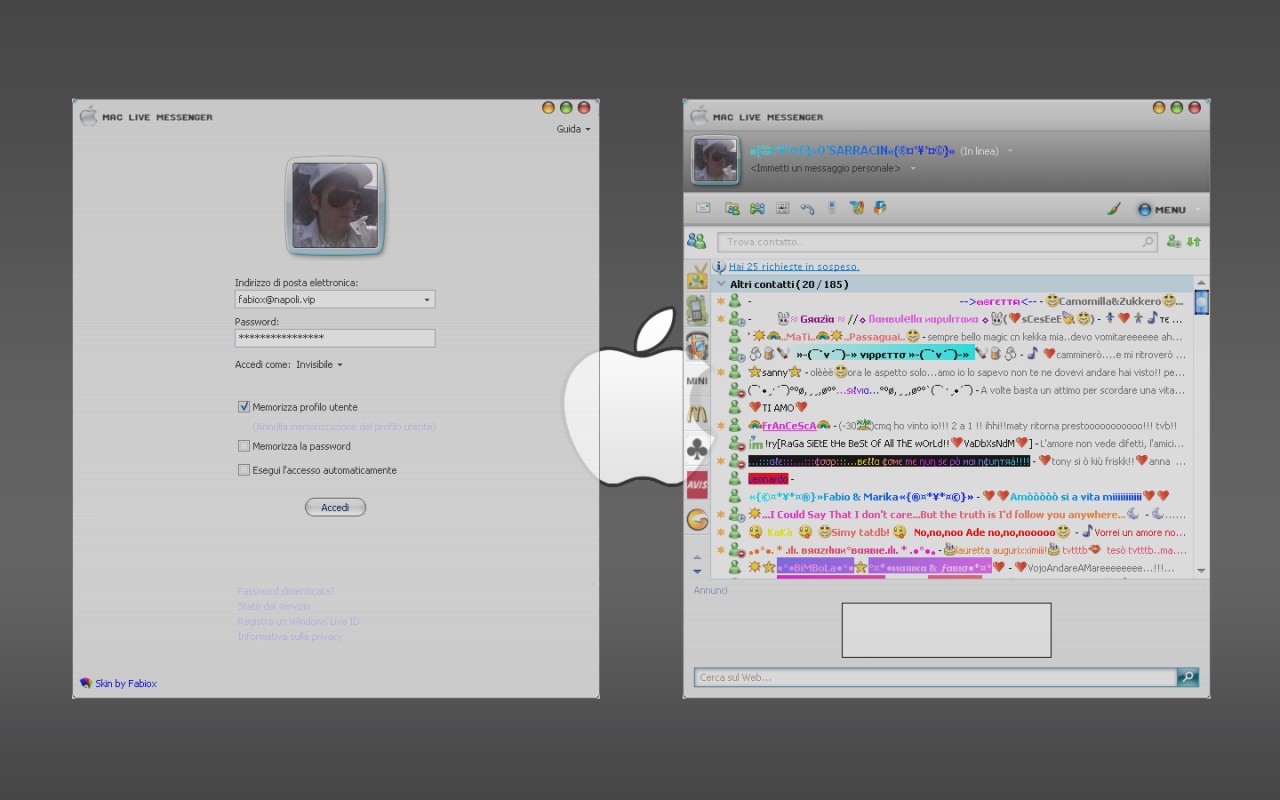Open the personal message dropdown arrow
This screenshot has height=800, width=1280.
[x=913, y=169]
